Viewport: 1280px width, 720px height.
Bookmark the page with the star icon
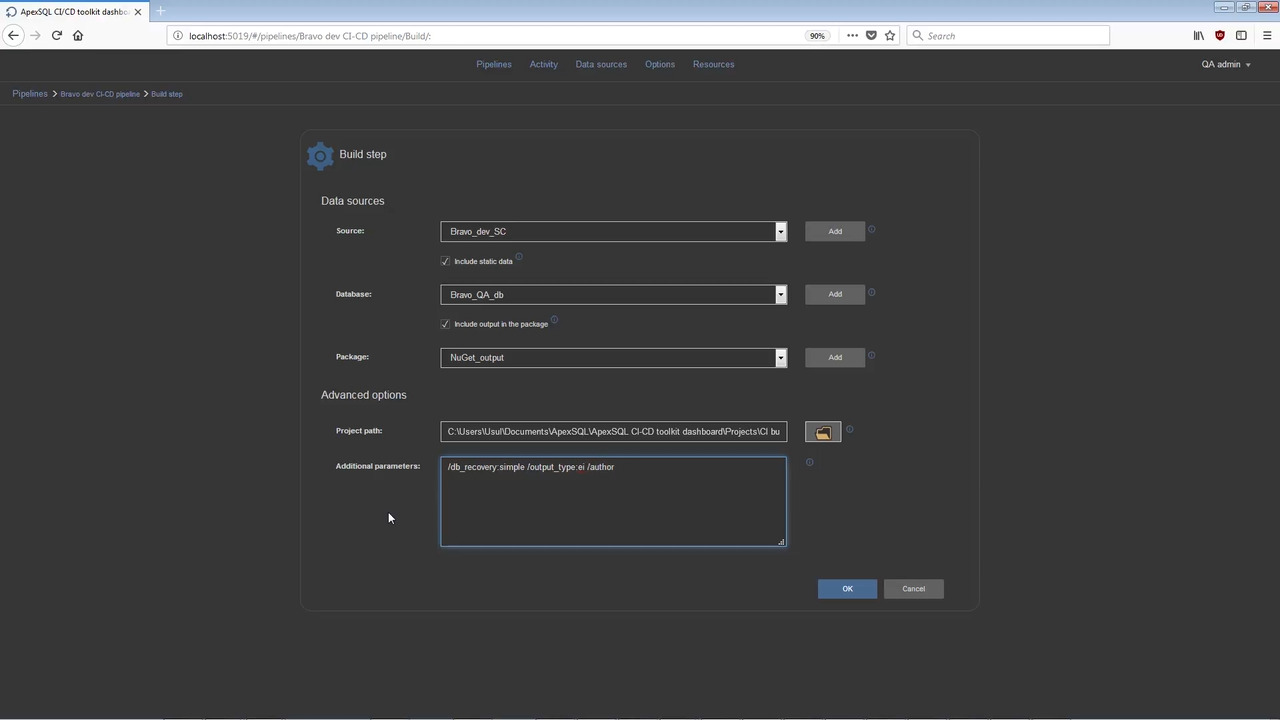point(889,35)
